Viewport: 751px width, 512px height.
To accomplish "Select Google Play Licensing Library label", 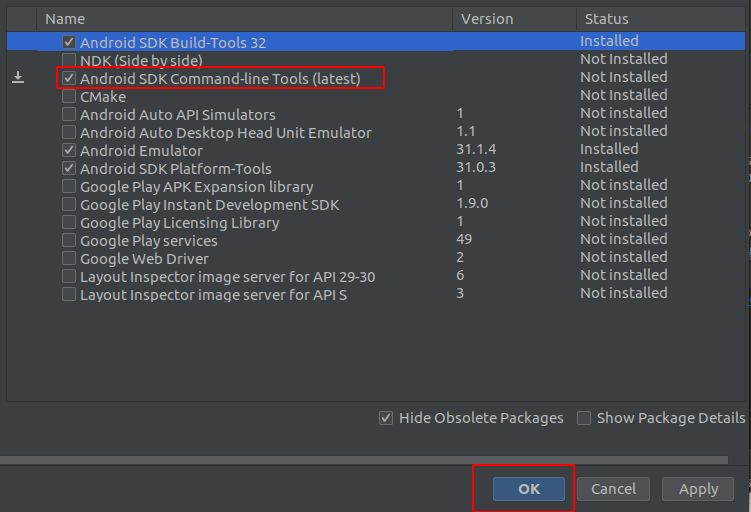I will (180, 223).
